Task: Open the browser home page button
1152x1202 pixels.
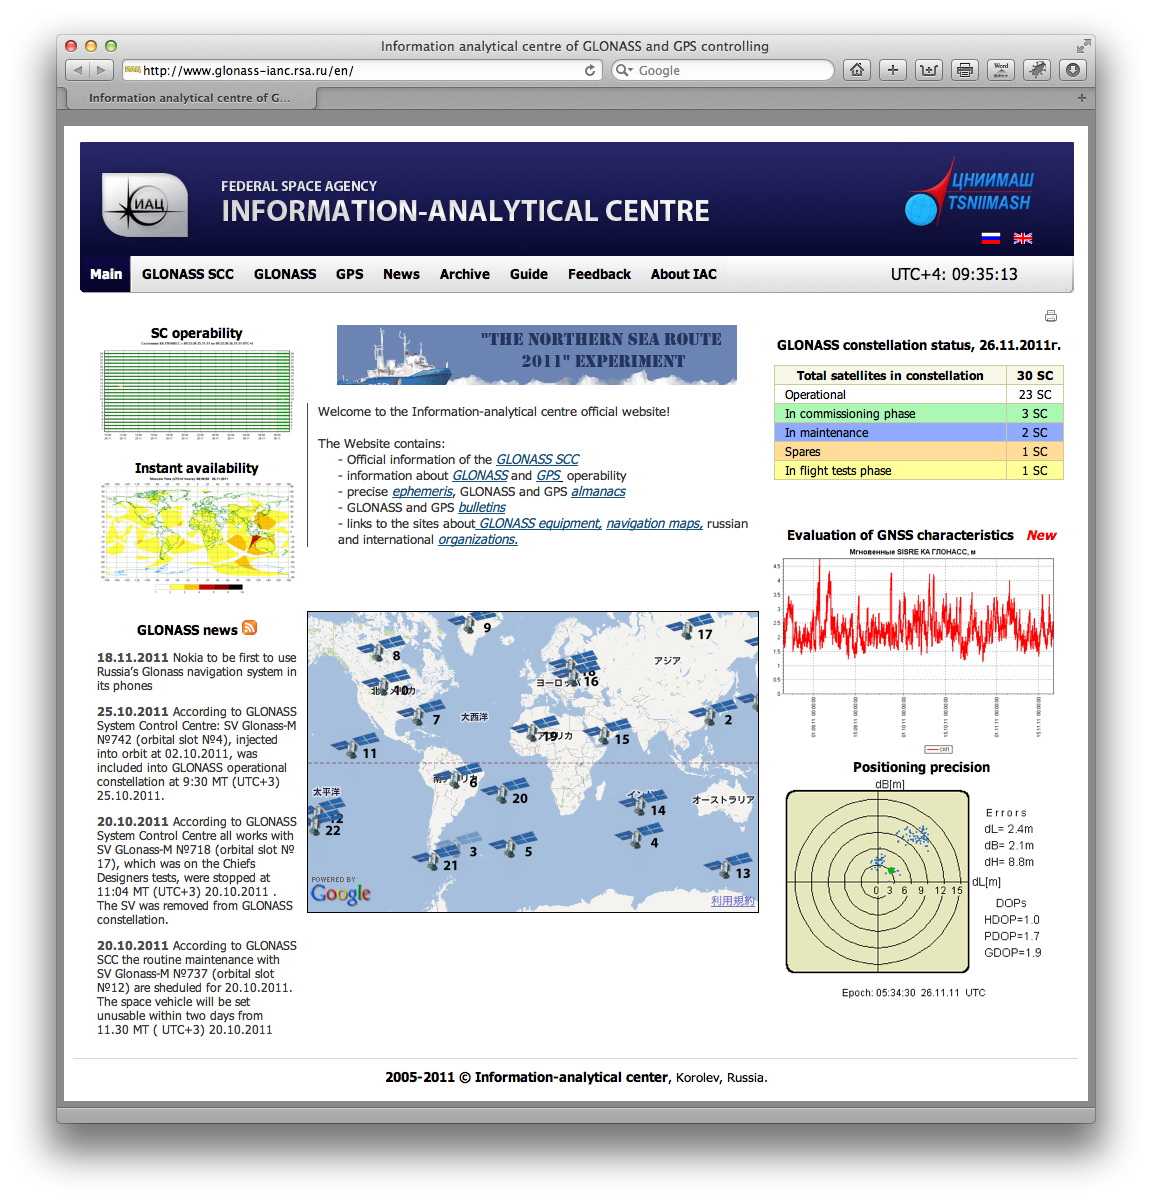Action: tap(857, 70)
